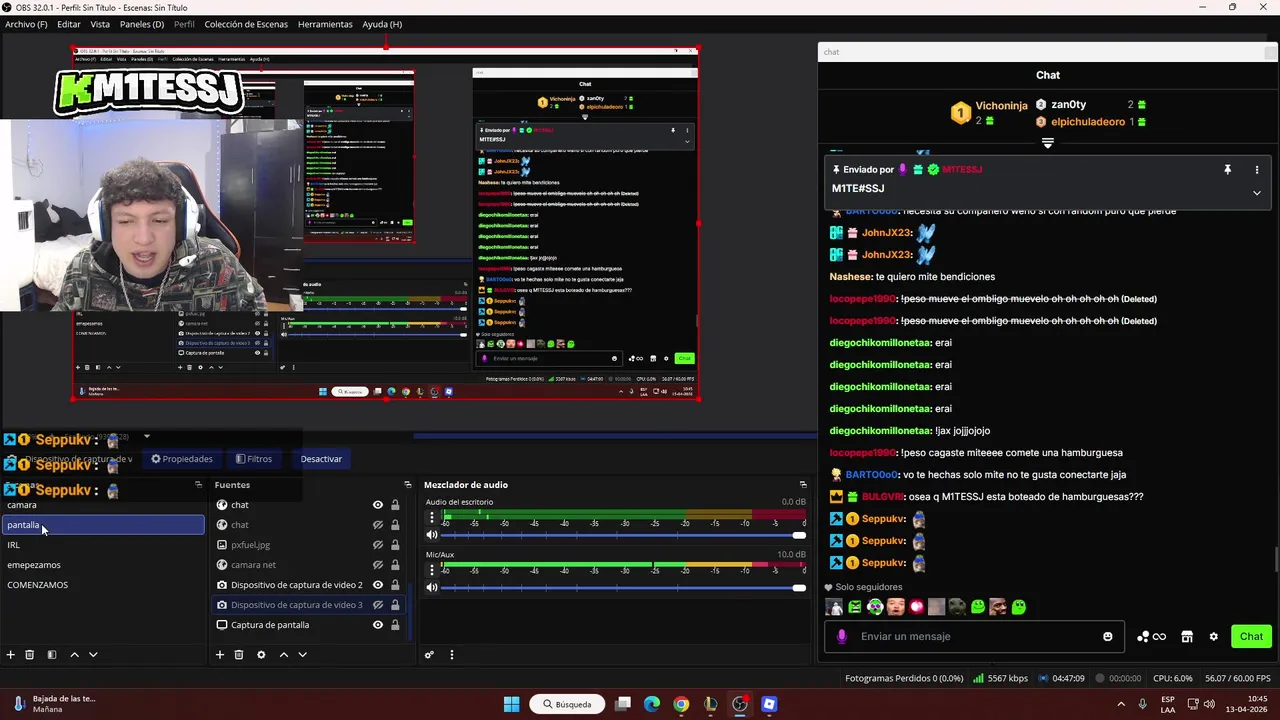Move the selected scene up
Viewport: 1280px width, 720px height.
(74, 655)
